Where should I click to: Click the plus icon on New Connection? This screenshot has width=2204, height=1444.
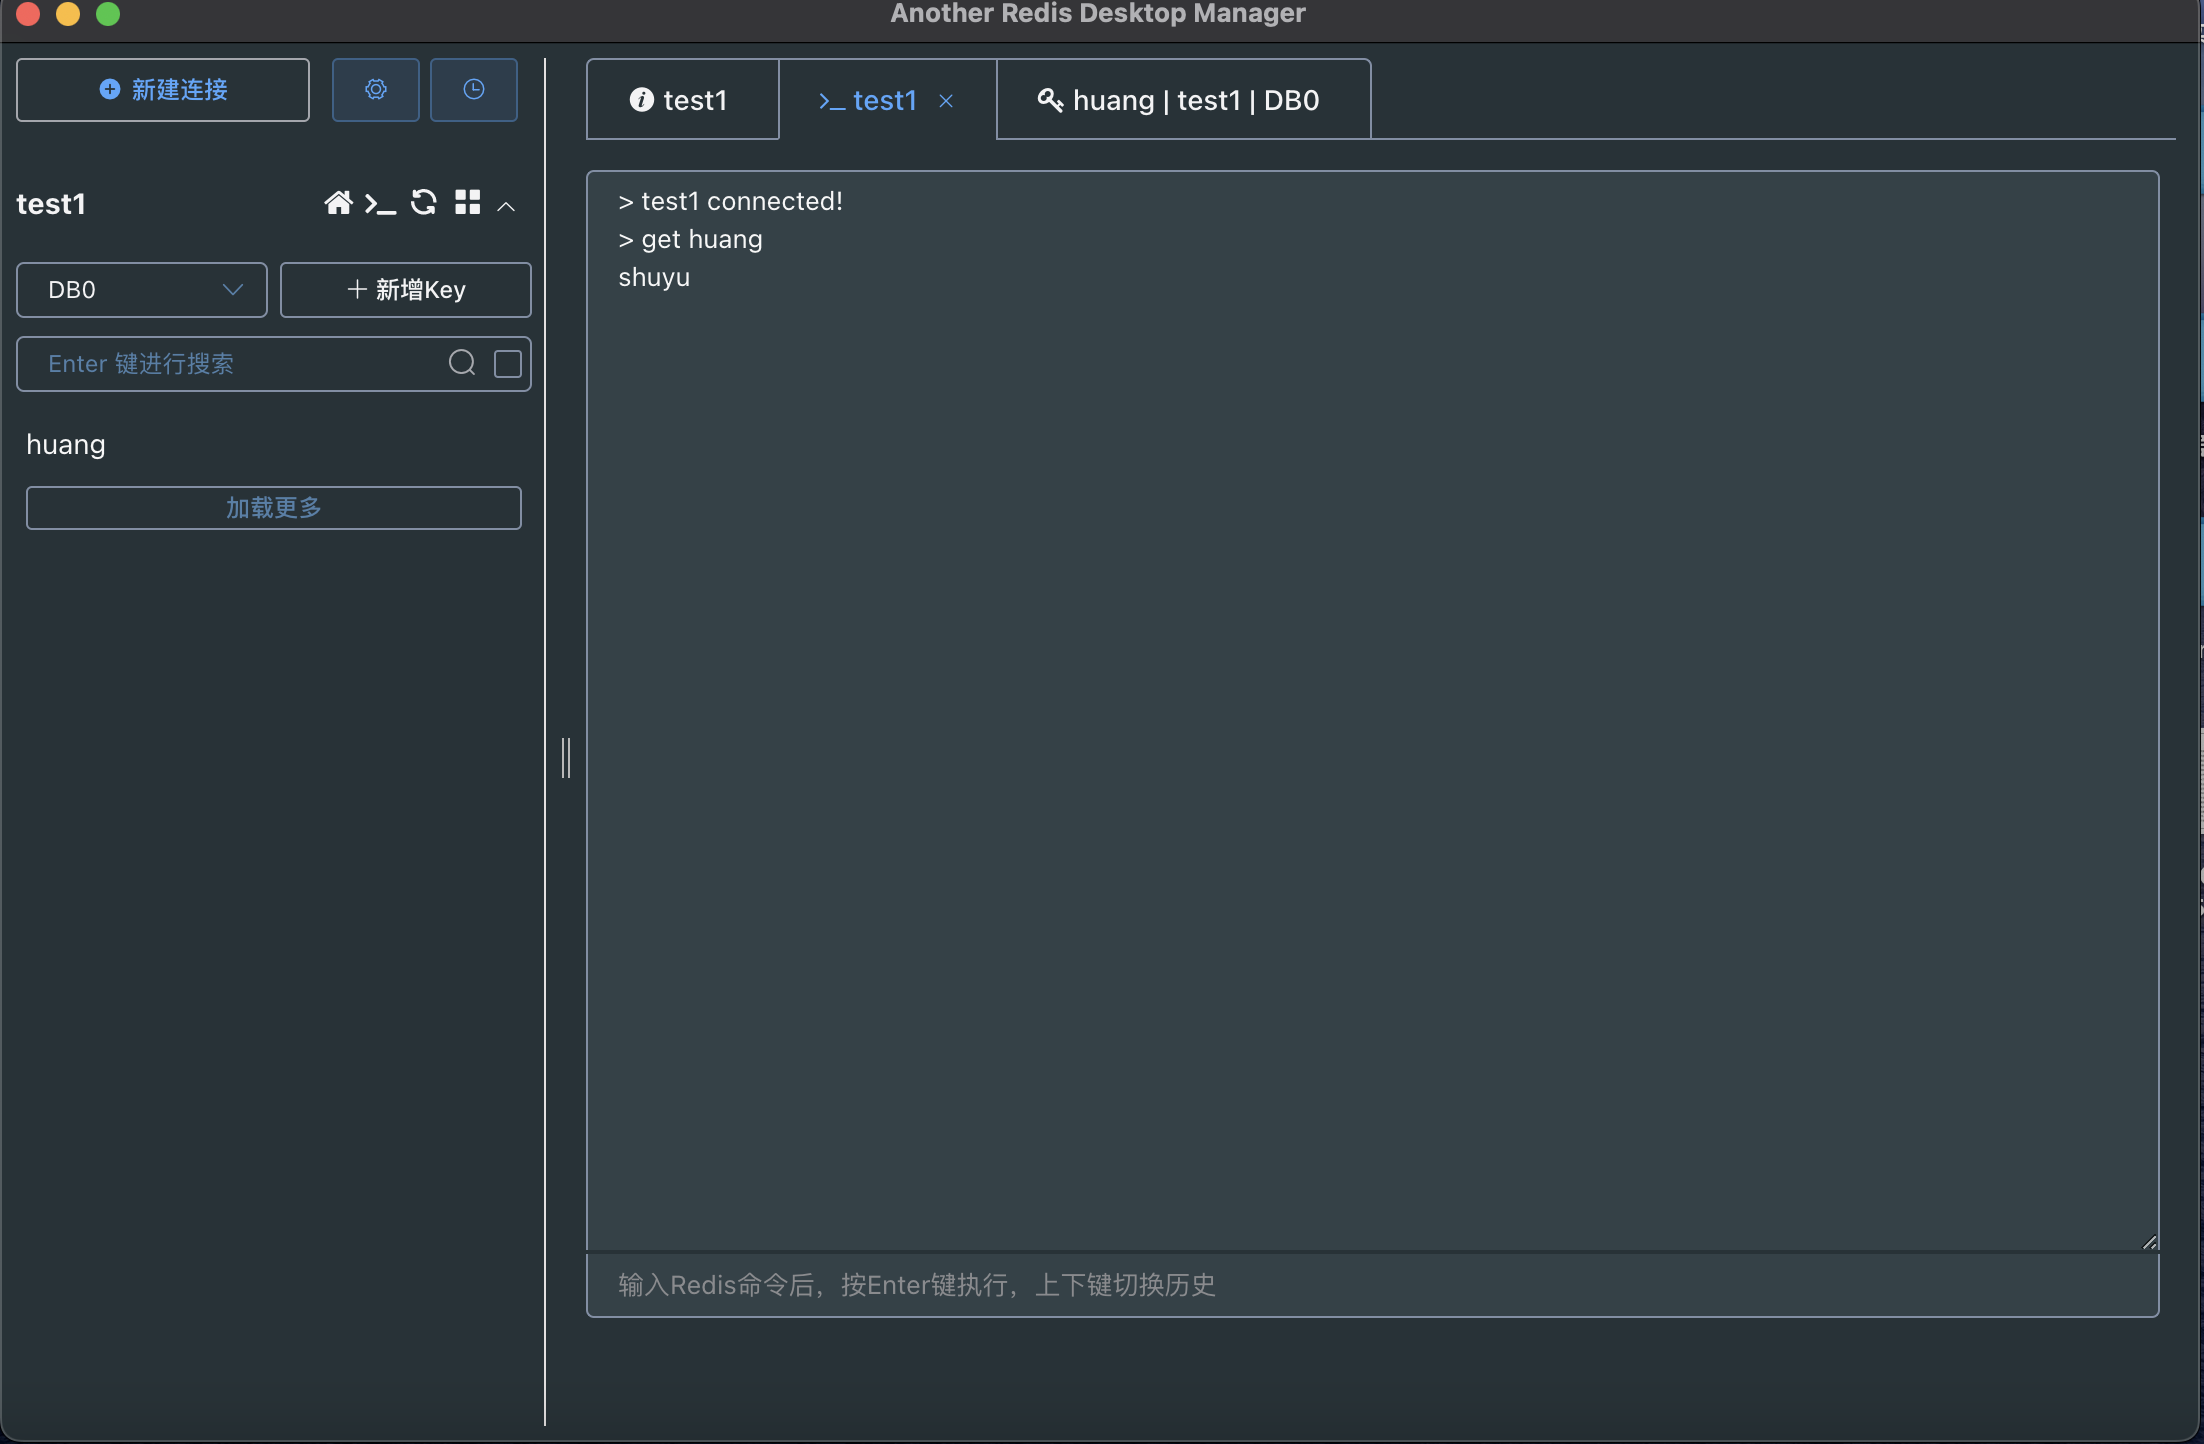point(110,90)
